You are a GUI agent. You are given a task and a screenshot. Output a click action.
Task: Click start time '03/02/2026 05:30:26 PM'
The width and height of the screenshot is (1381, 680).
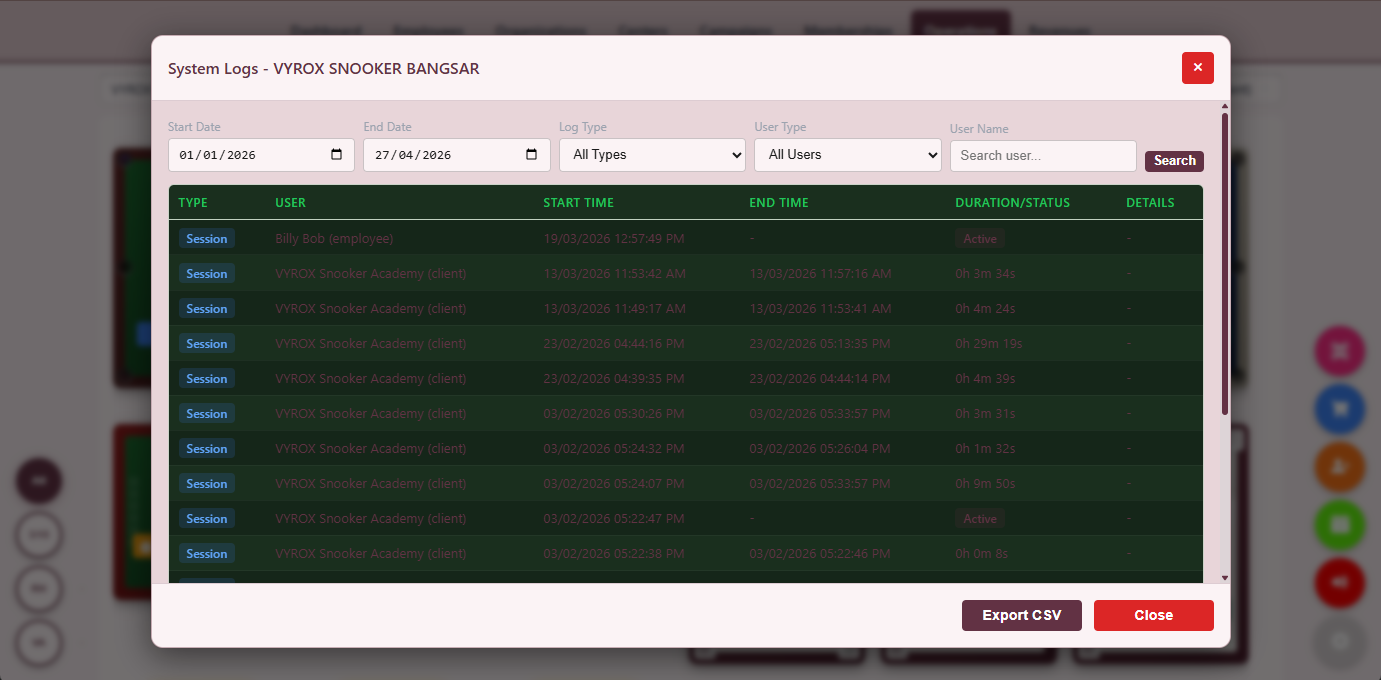pyautogui.click(x=614, y=414)
